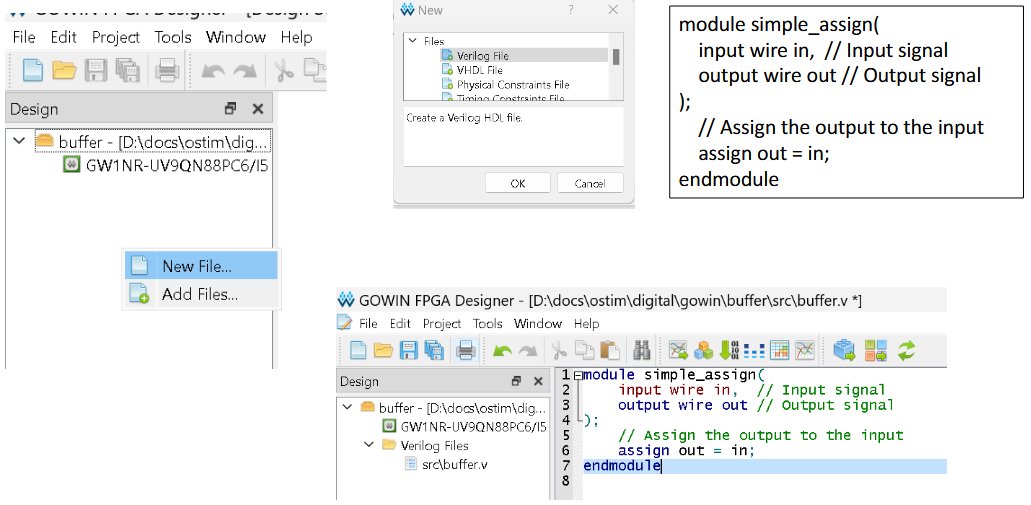Choose Add Files... from the context menu

pos(201,294)
